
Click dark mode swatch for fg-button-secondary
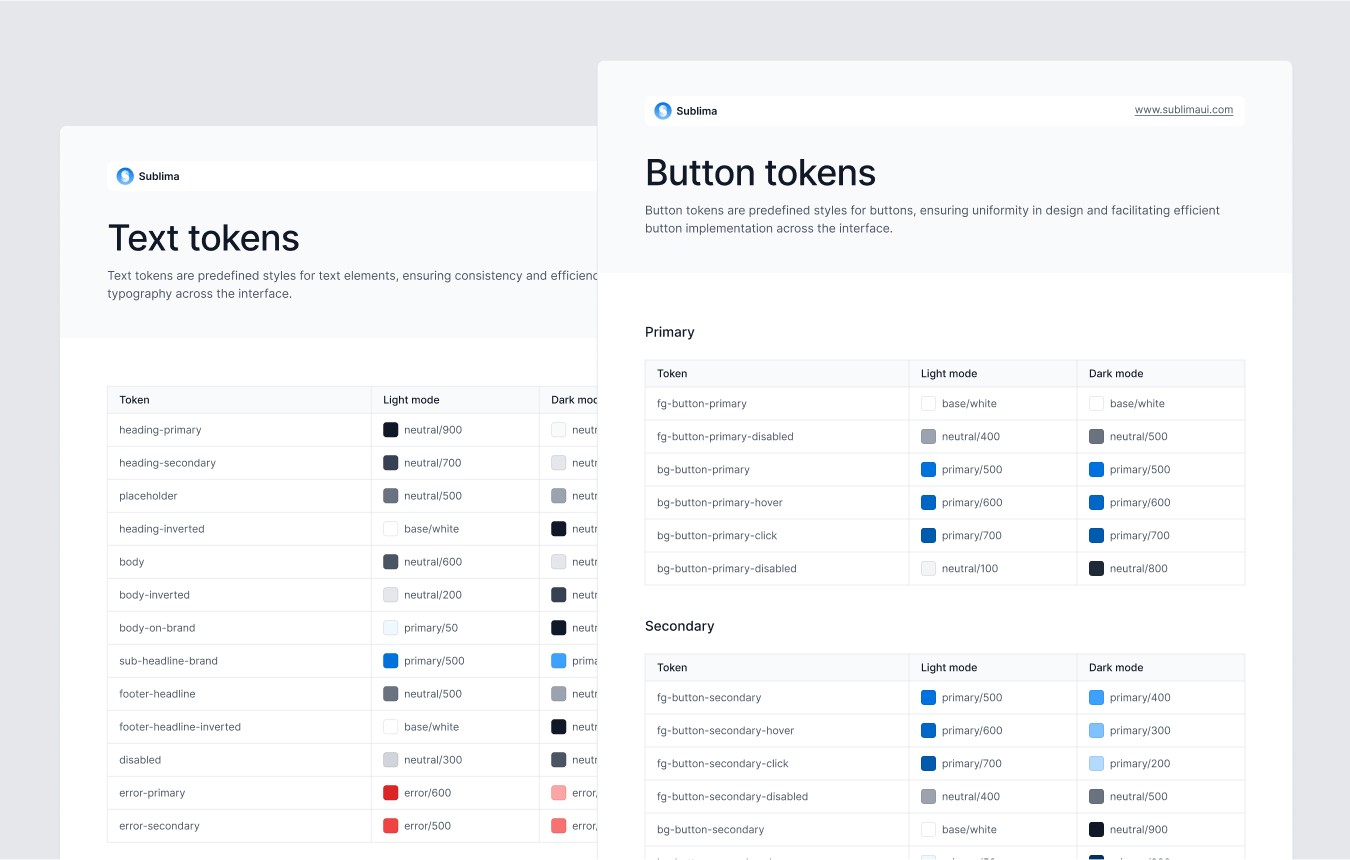pos(1096,698)
